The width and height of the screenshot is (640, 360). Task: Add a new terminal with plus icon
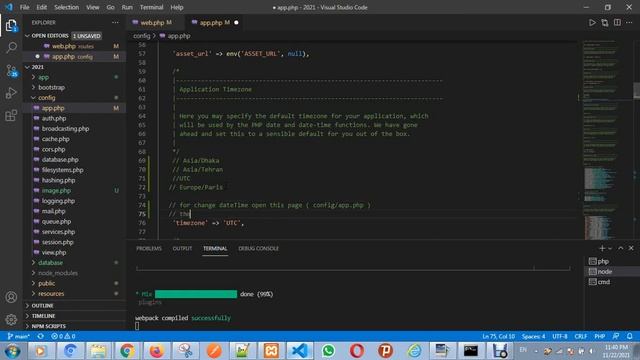602,248
